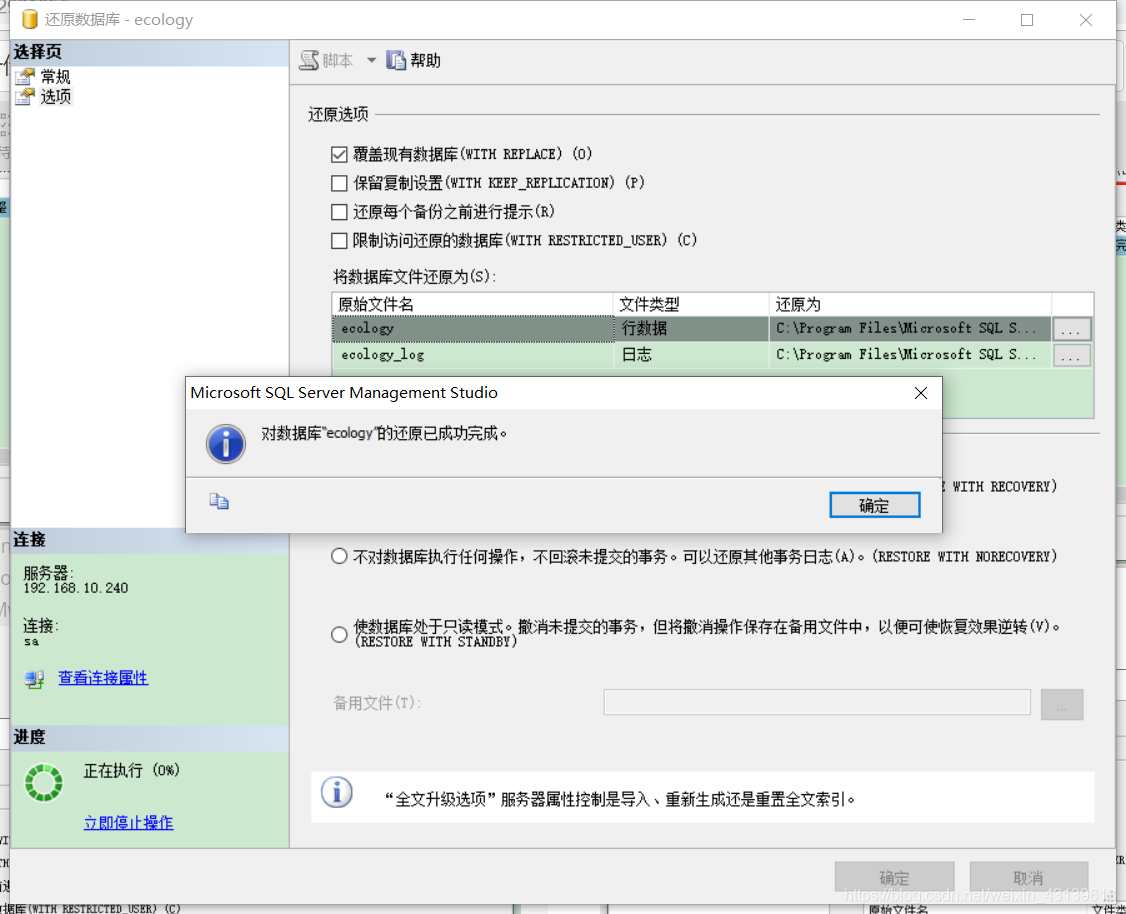Open the 脚本 dropdown arrow
The height and width of the screenshot is (914, 1126).
coord(370,59)
